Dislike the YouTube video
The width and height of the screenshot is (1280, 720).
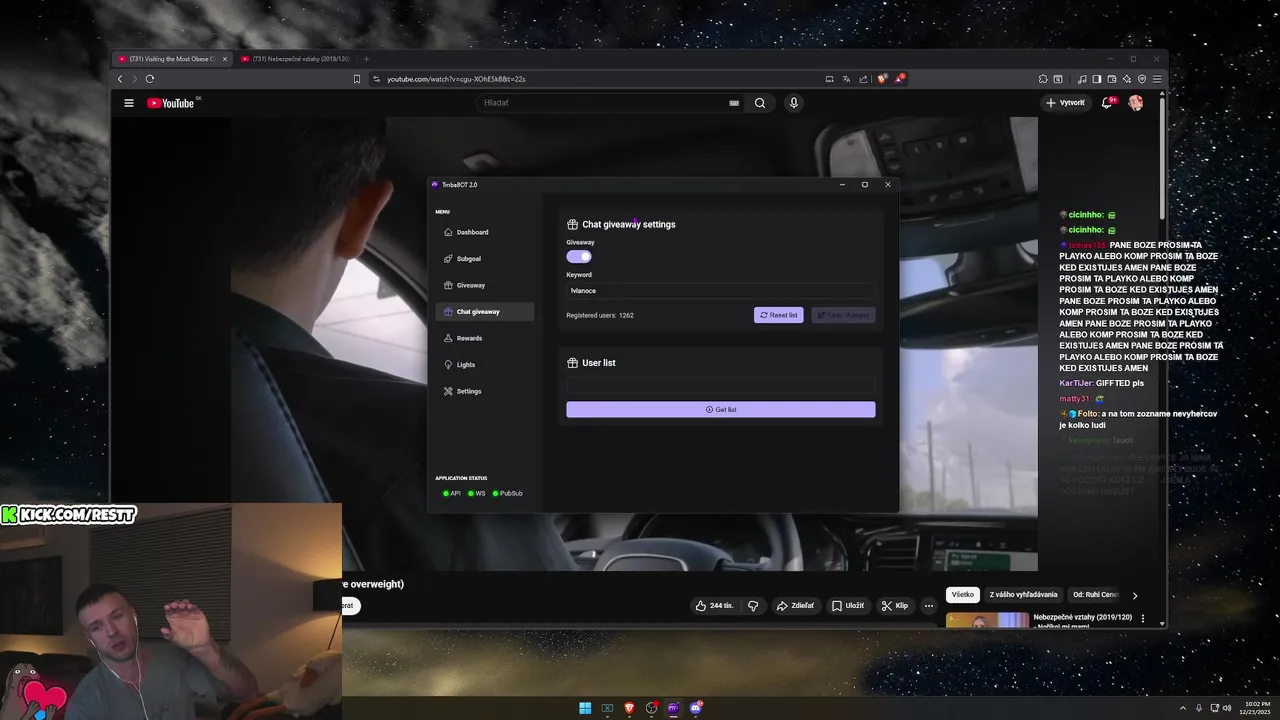click(x=753, y=605)
